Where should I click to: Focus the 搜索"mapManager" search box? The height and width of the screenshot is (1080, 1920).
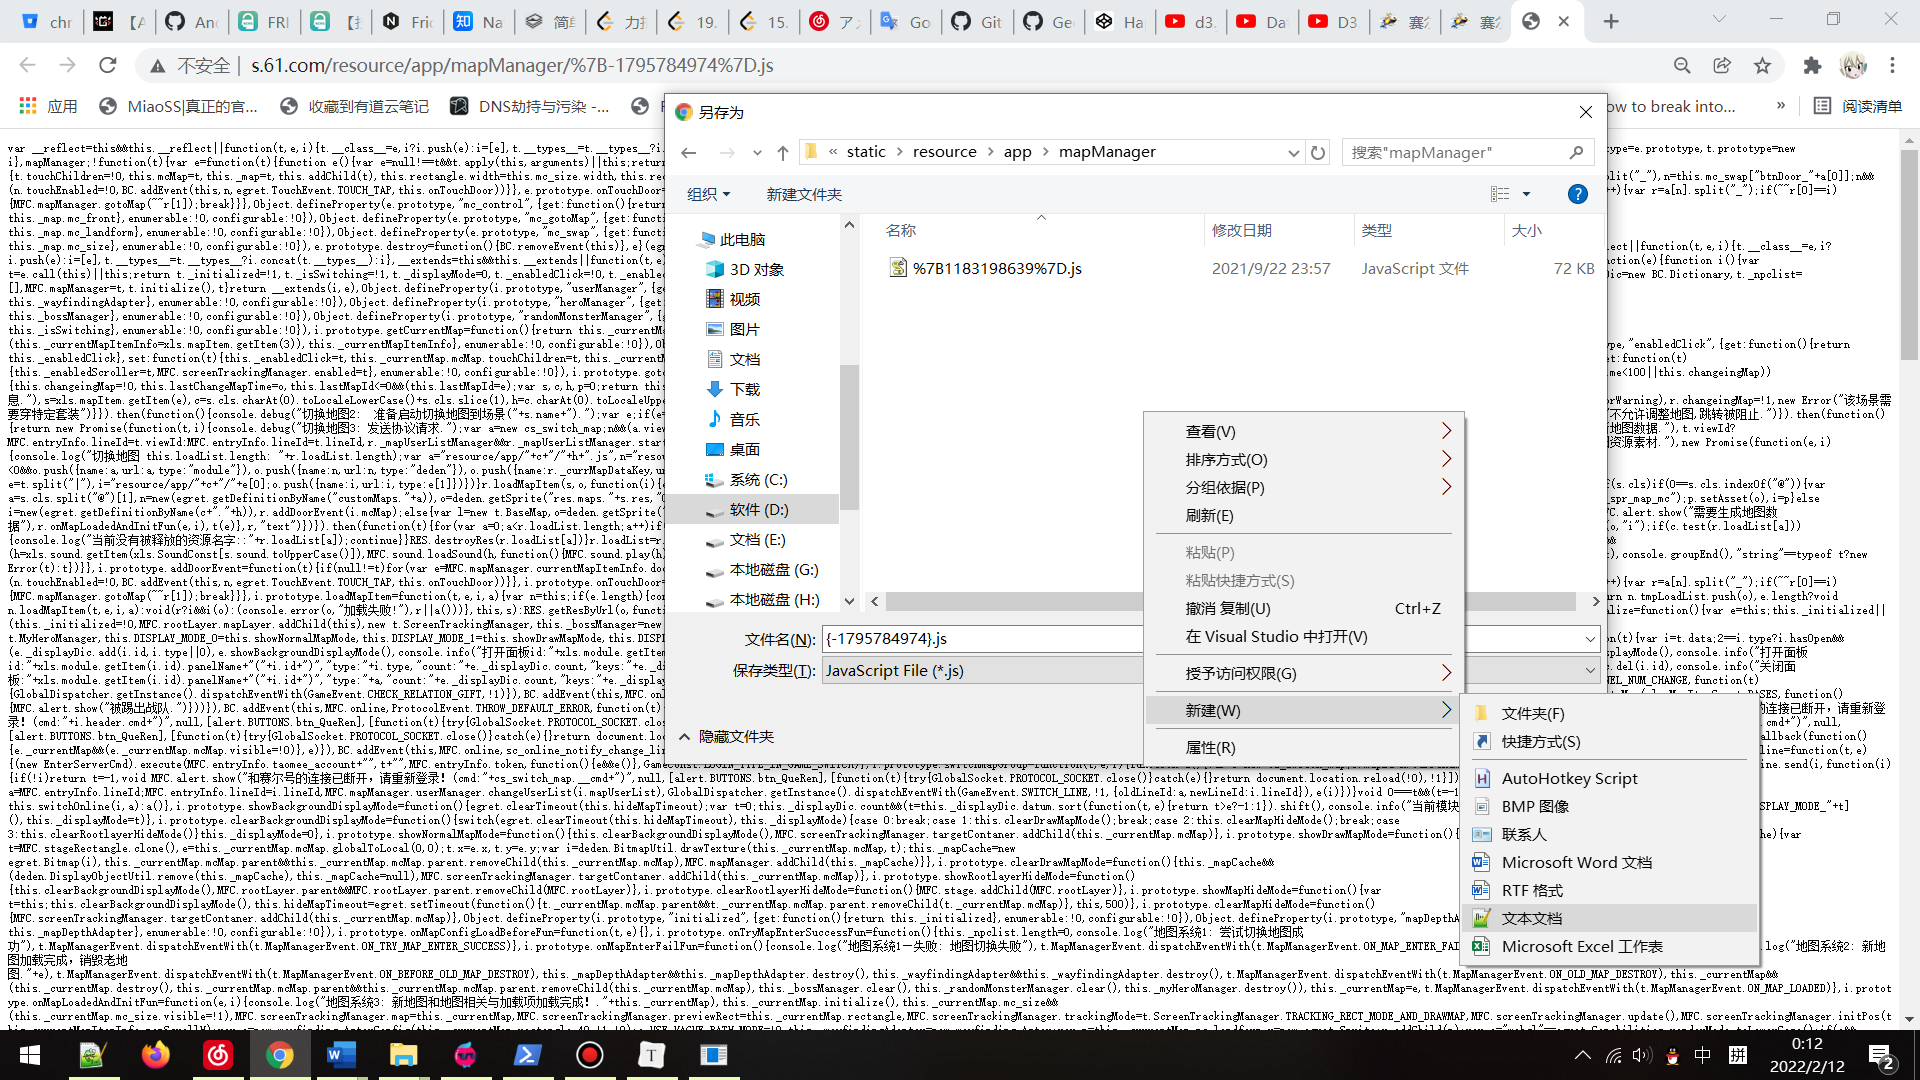pos(1466,152)
